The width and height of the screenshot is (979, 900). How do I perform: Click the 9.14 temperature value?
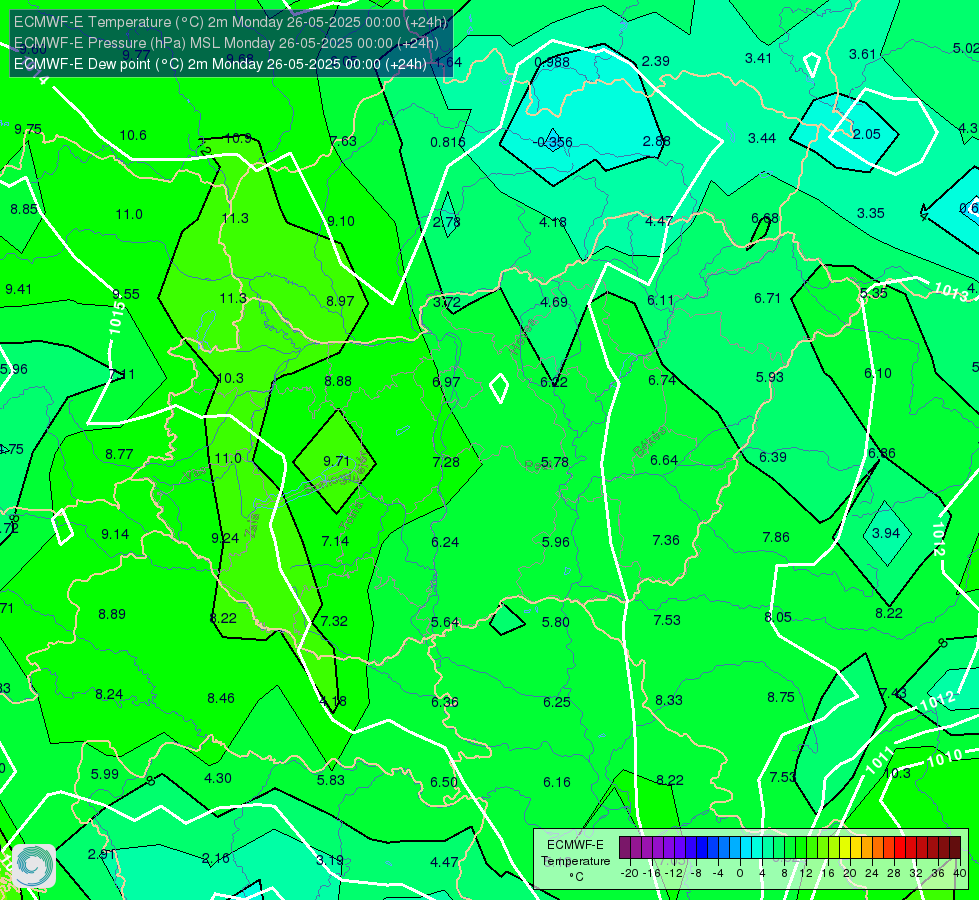(x=116, y=534)
